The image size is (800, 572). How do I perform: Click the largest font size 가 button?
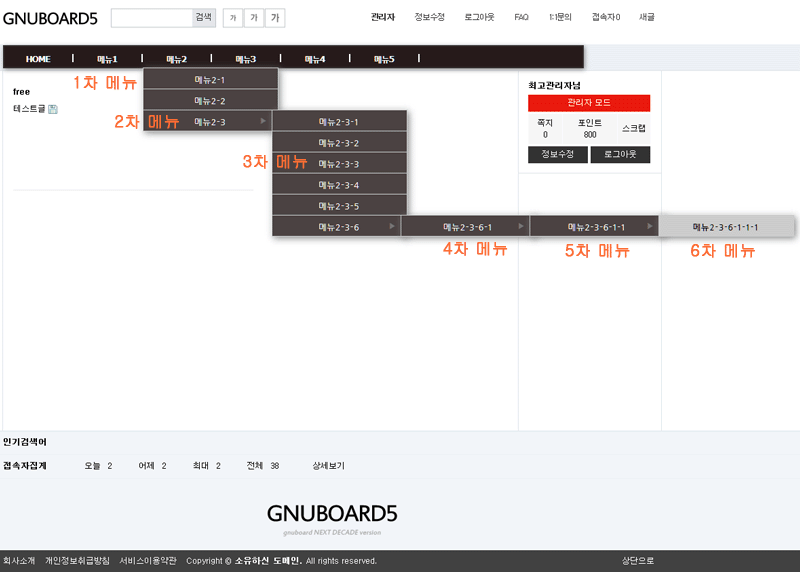pos(275,18)
